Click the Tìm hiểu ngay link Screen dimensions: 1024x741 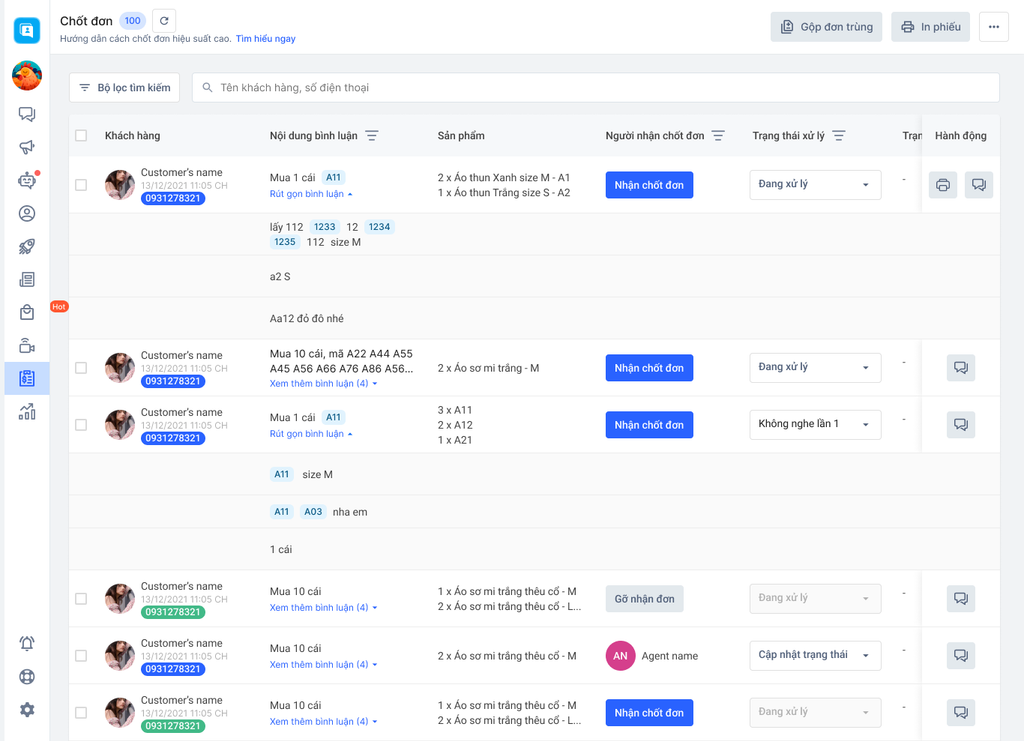[x=265, y=39]
